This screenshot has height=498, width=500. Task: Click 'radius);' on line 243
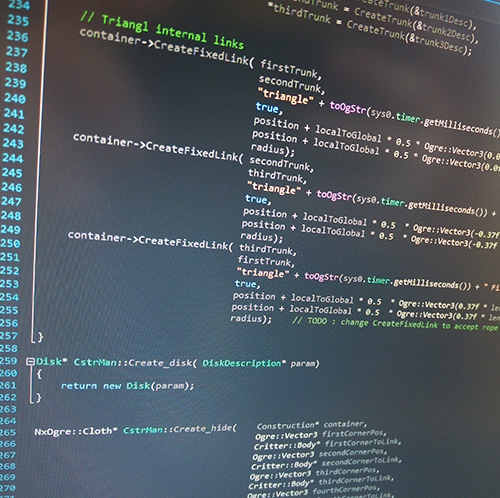pyautogui.click(x=273, y=149)
